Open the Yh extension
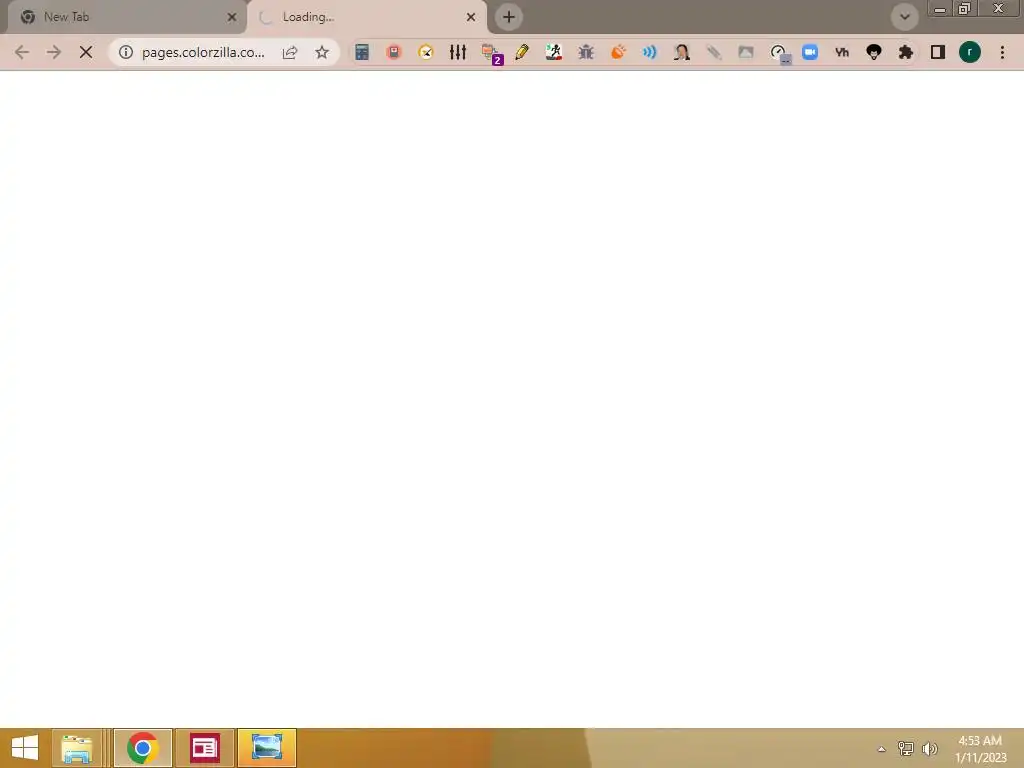The height and width of the screenshot is (768, 1024). pos(842,52)
